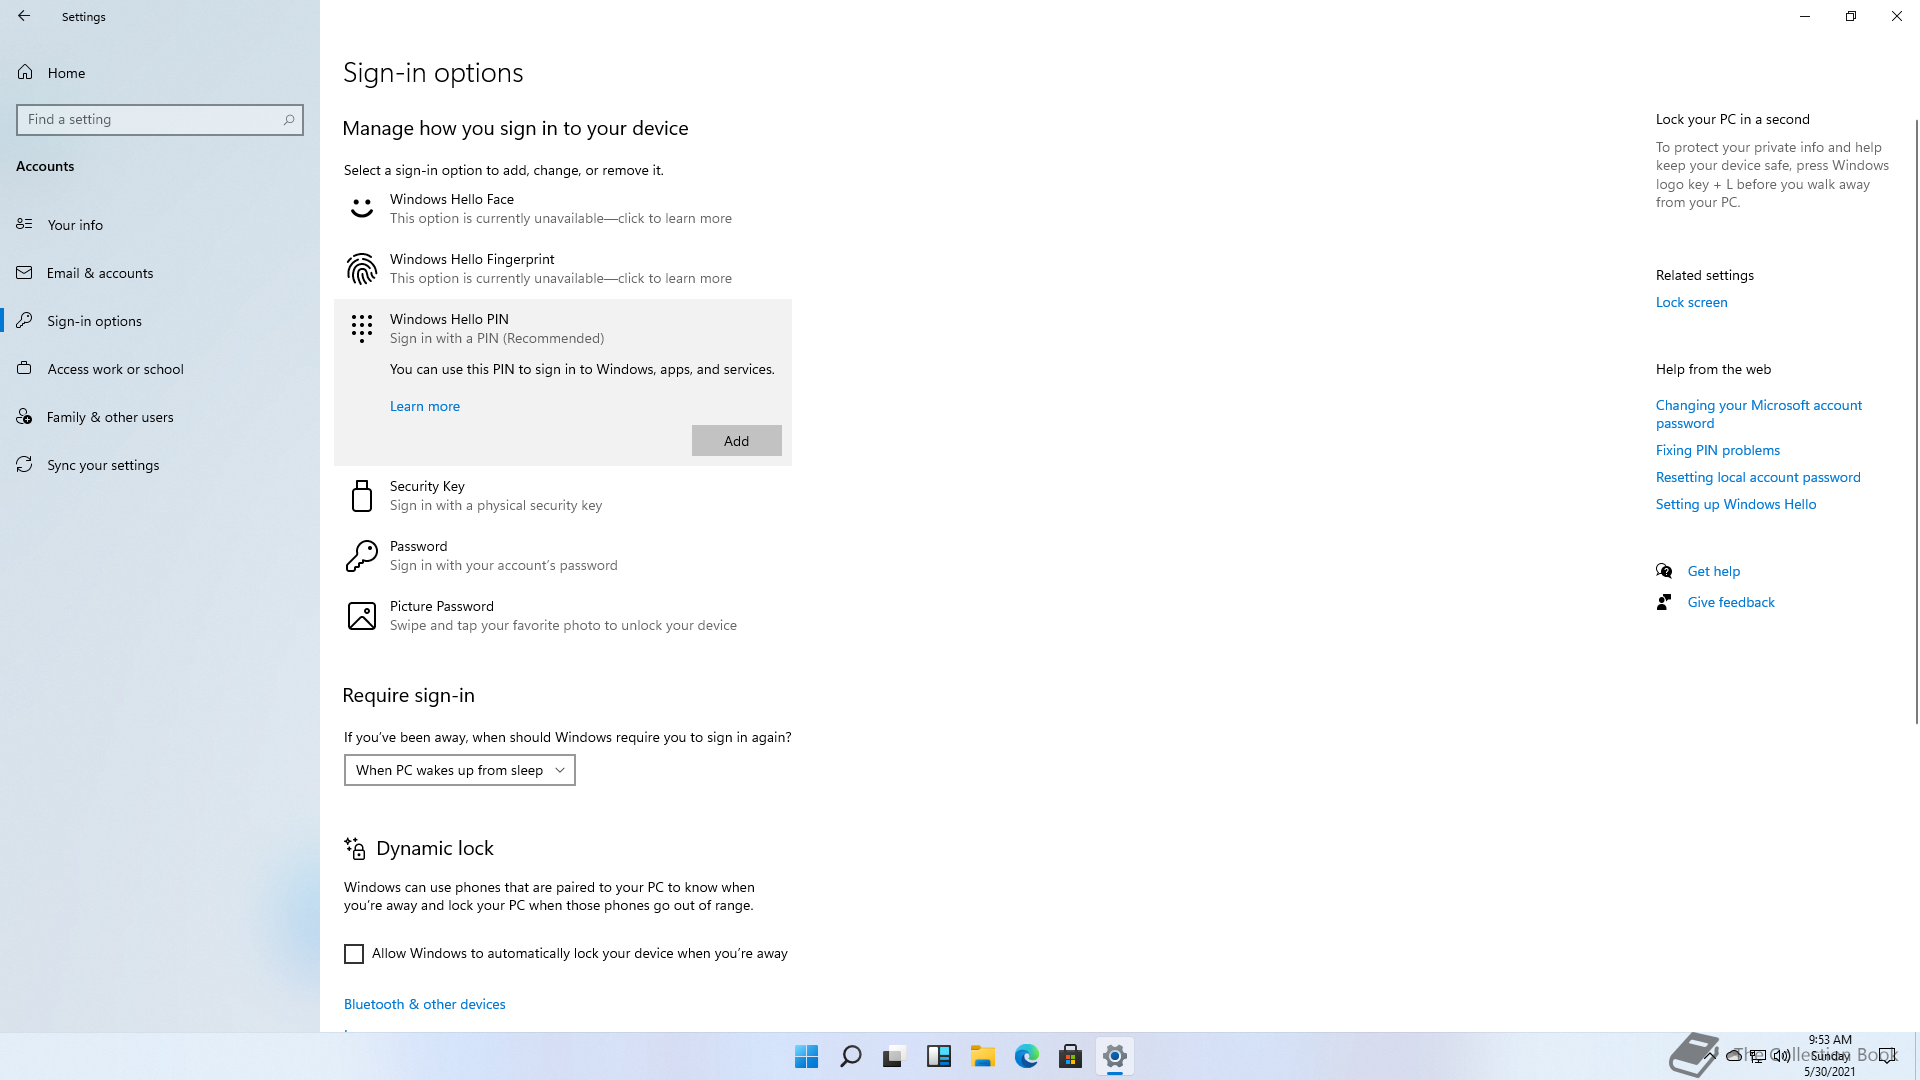Click the Sync your settings arrows icon
The height and width of the screenshot is (1080, 1920).
point(24,464)
